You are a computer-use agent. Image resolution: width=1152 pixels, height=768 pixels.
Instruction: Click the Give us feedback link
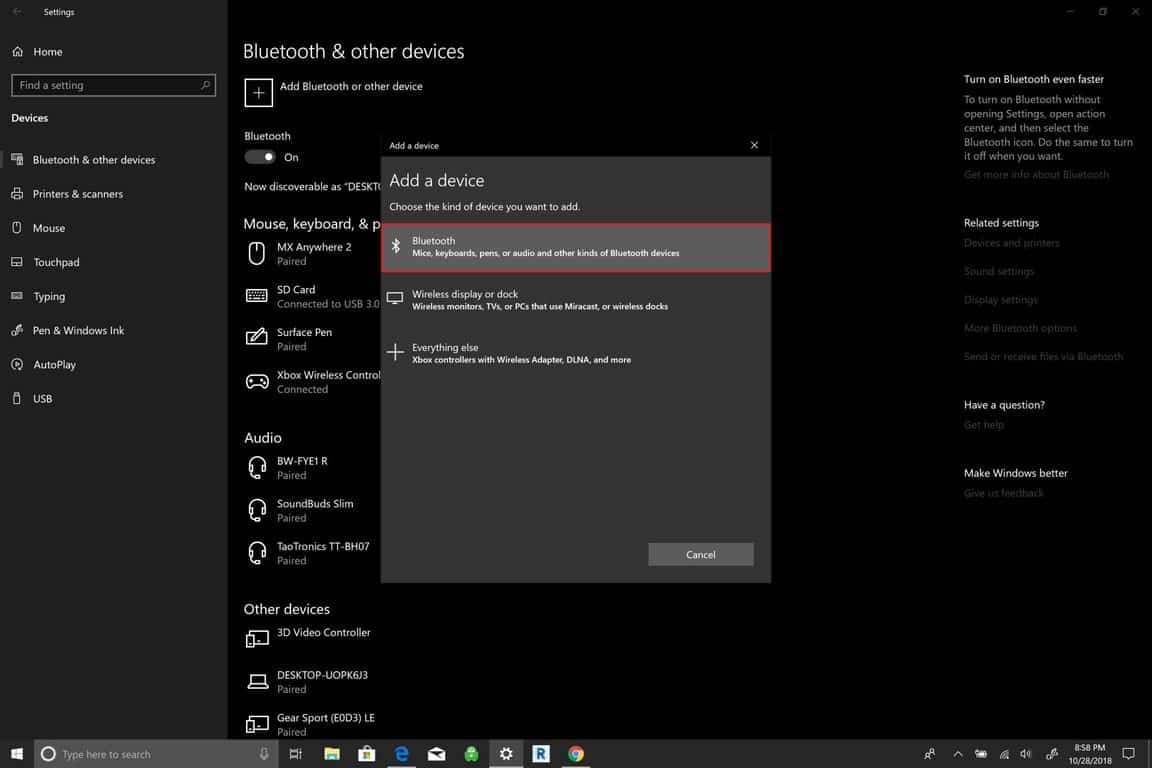click(1004, 493)
